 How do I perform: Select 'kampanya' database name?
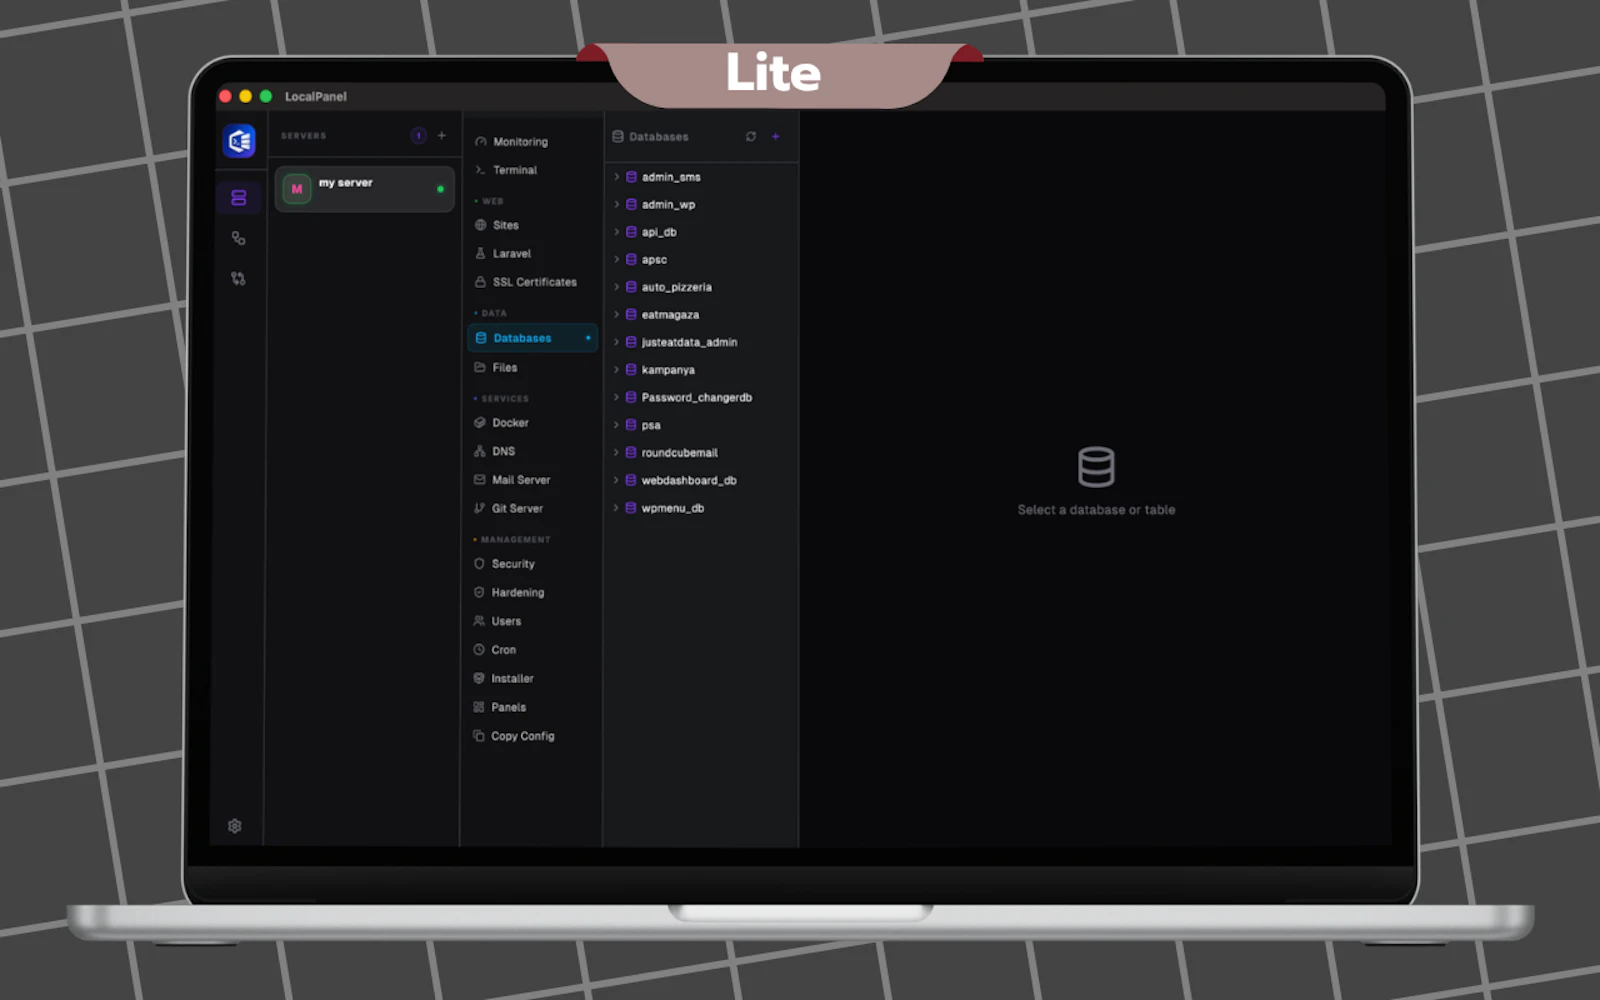point(668,370)
